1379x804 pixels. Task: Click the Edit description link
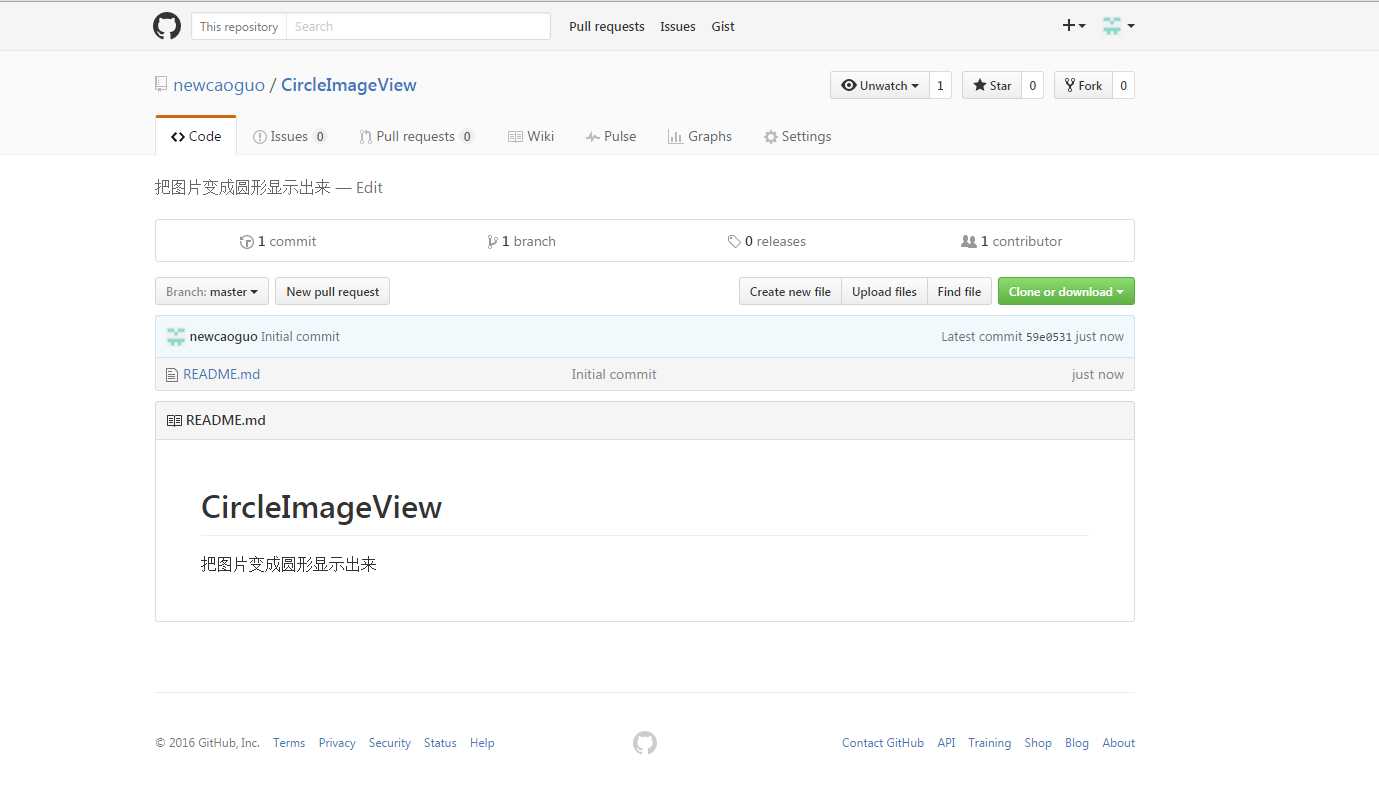(x=369, y=188)
